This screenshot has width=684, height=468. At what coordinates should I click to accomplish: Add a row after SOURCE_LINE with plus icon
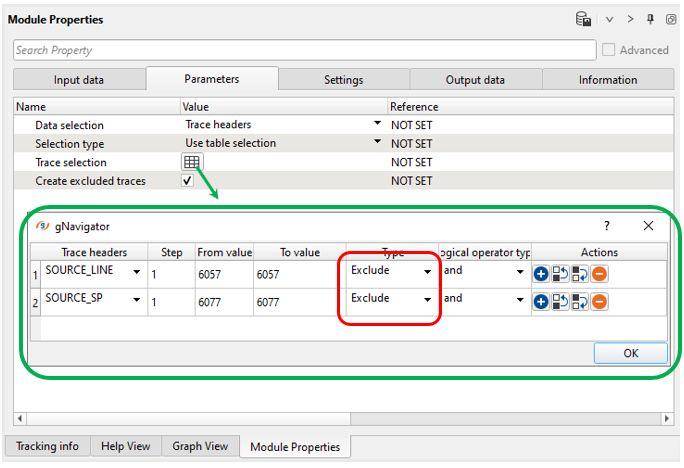[x=541, y=272]
